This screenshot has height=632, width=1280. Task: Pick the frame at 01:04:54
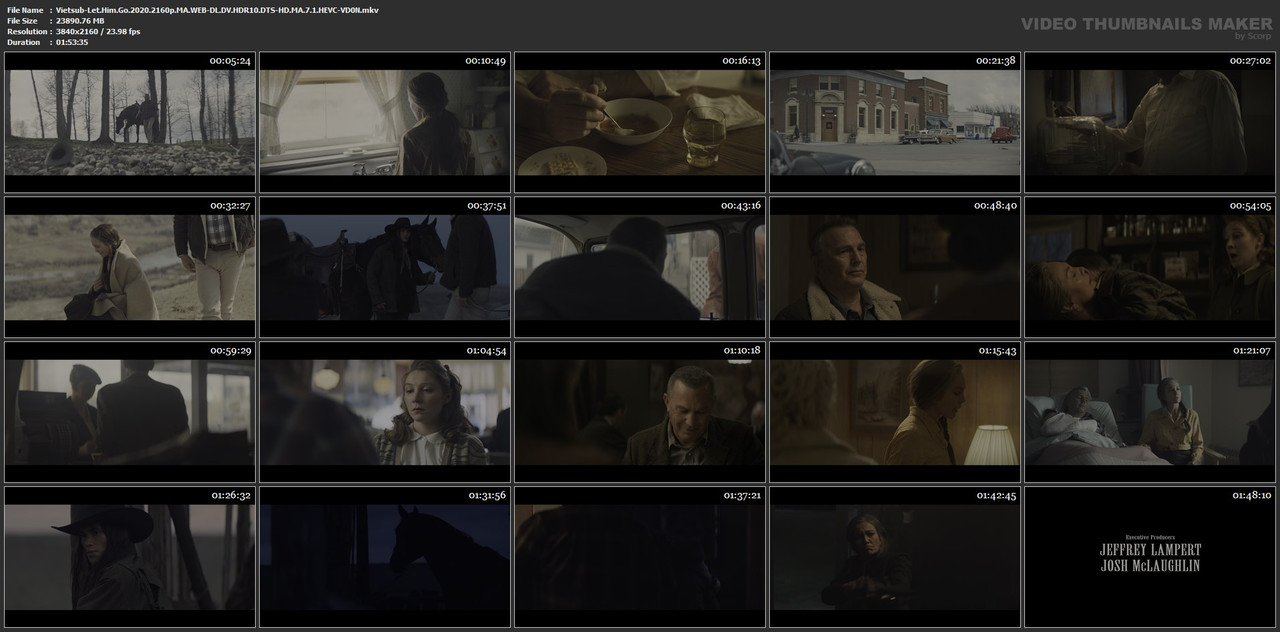(x=385, y=412)
